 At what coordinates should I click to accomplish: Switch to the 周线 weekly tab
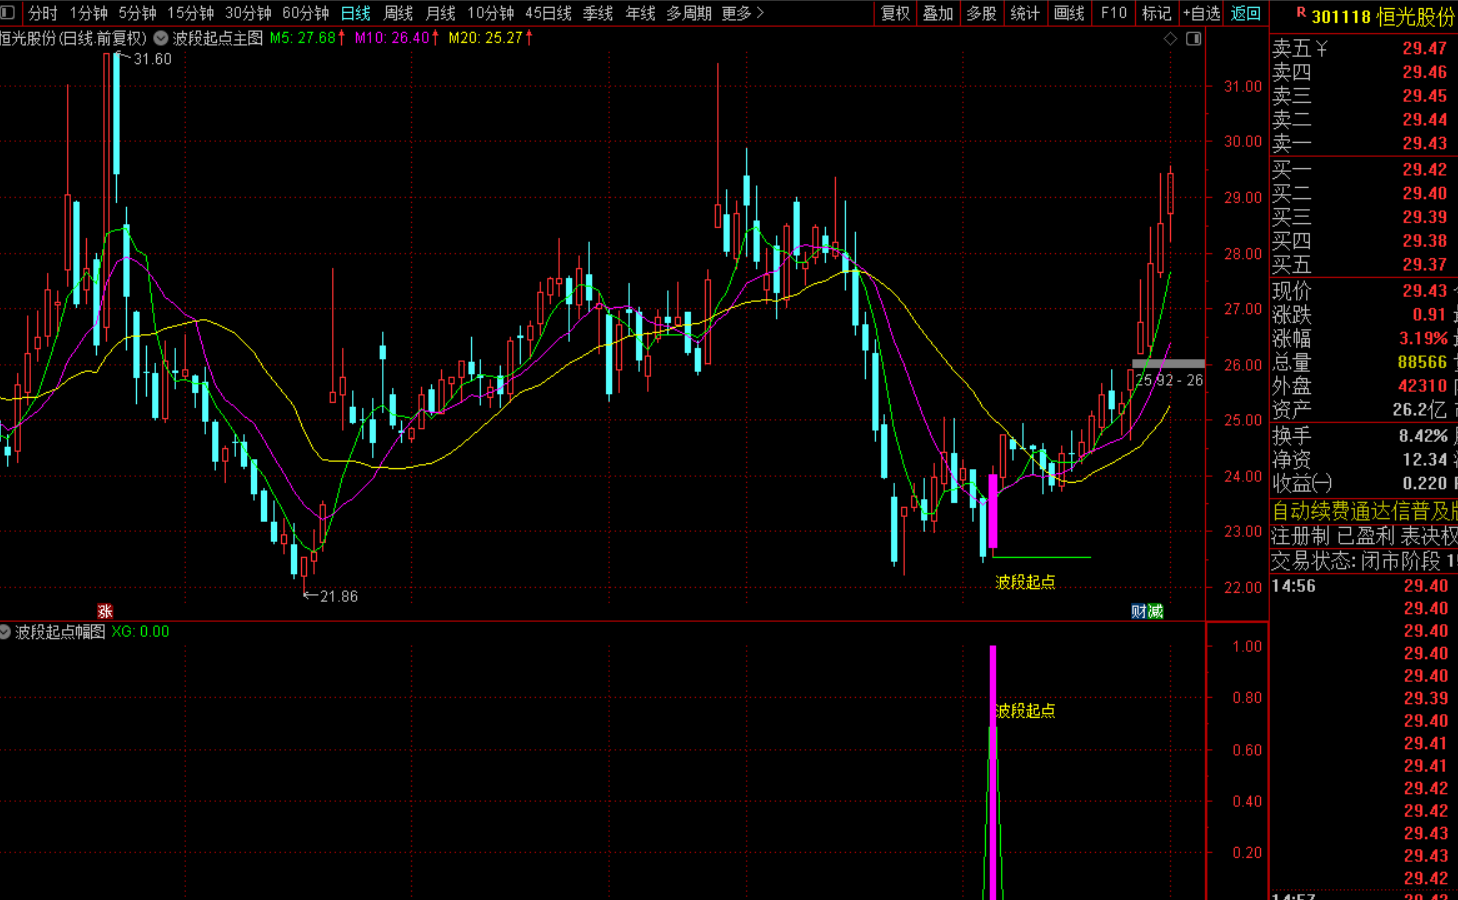[398, 13]
